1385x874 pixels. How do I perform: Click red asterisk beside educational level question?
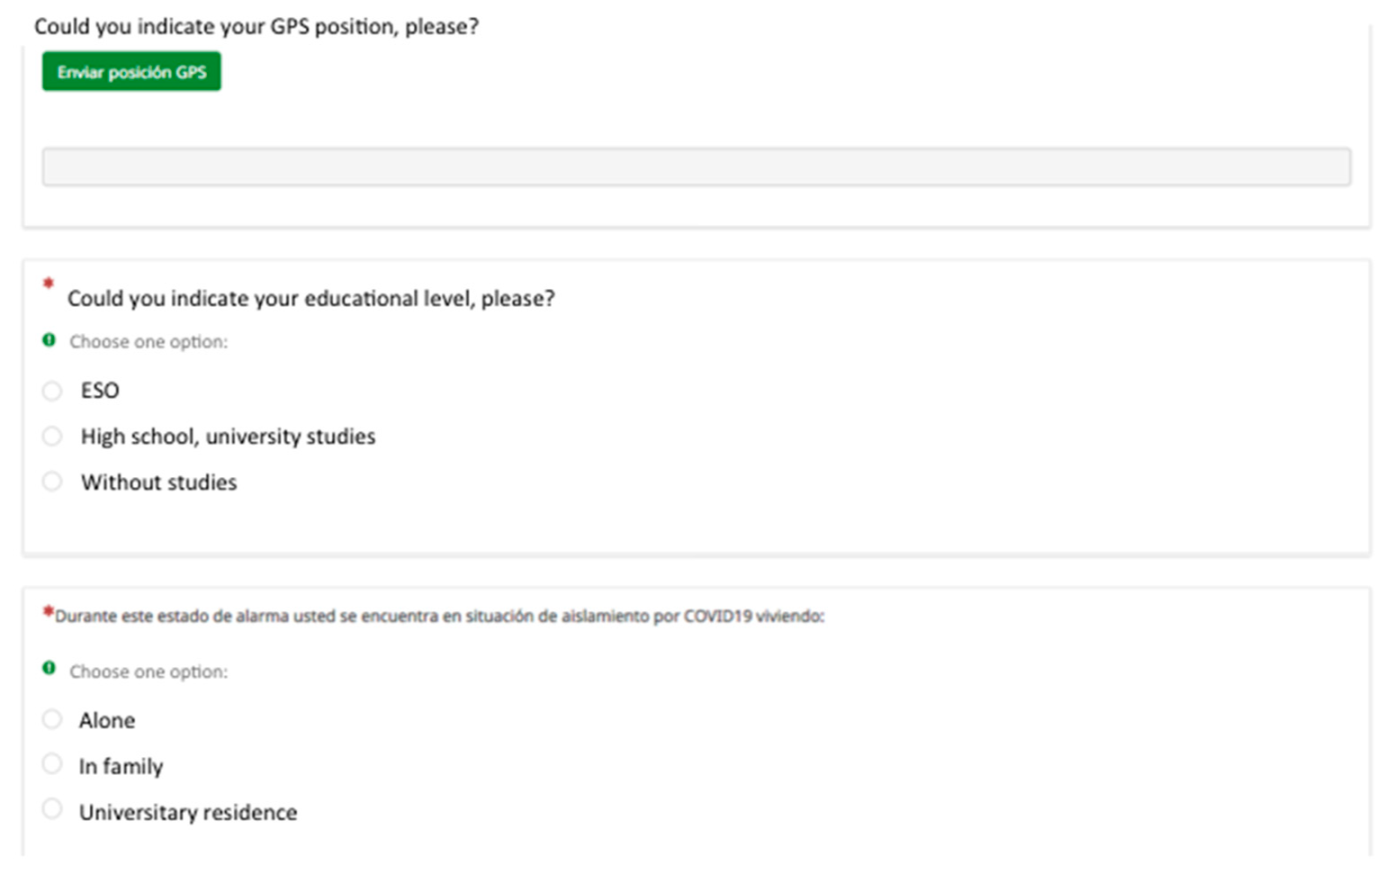pos(47,285)
